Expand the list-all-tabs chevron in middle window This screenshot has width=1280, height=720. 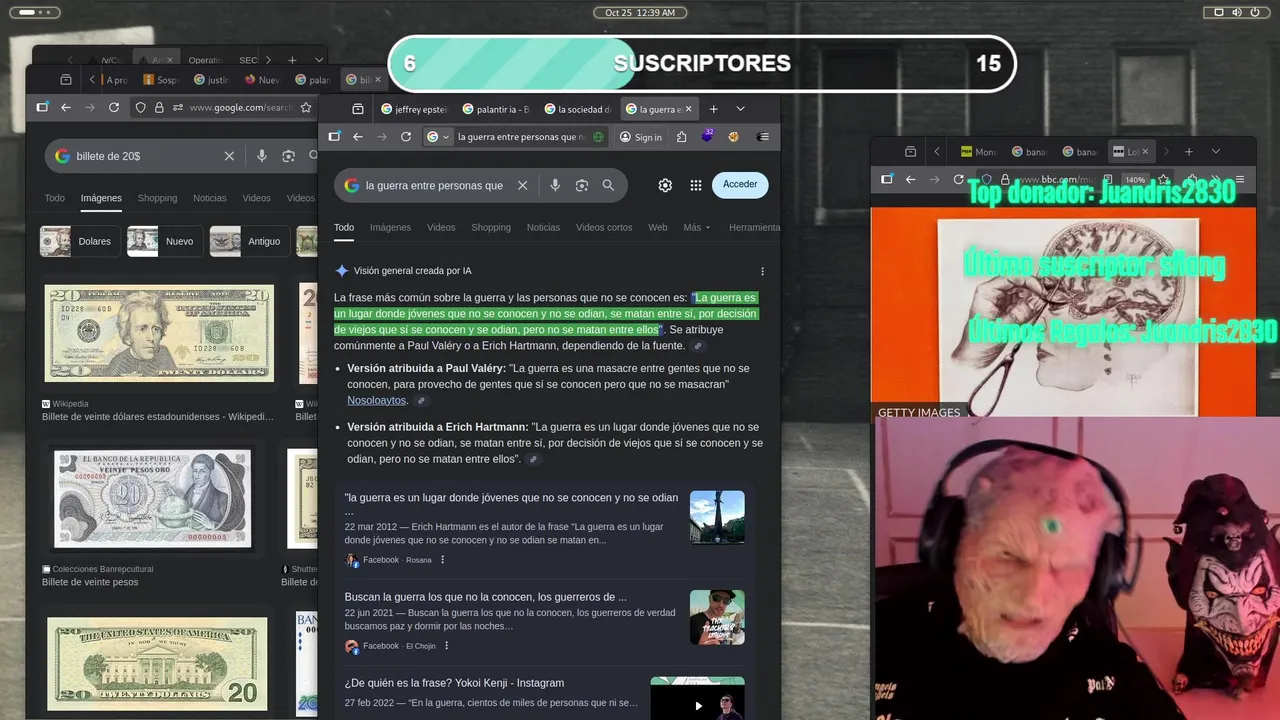point(740,109)
